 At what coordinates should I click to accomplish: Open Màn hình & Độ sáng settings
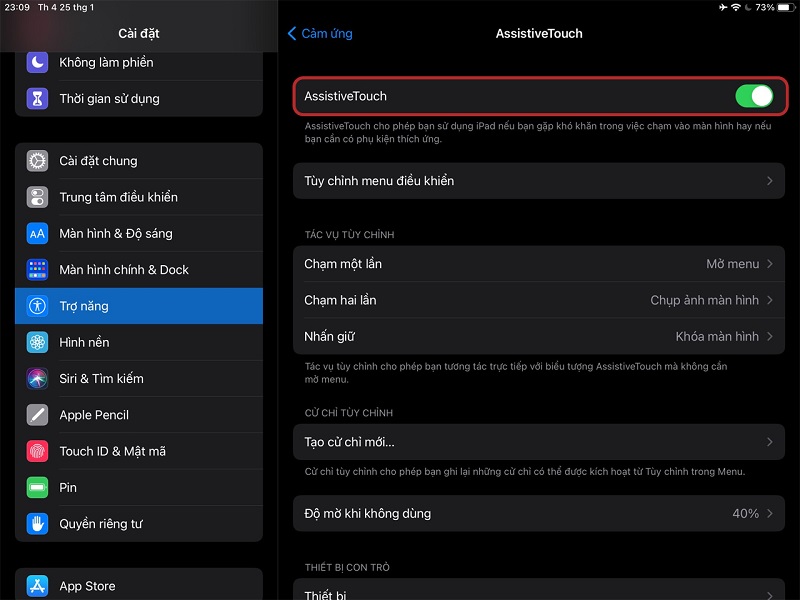click(139, 233)
